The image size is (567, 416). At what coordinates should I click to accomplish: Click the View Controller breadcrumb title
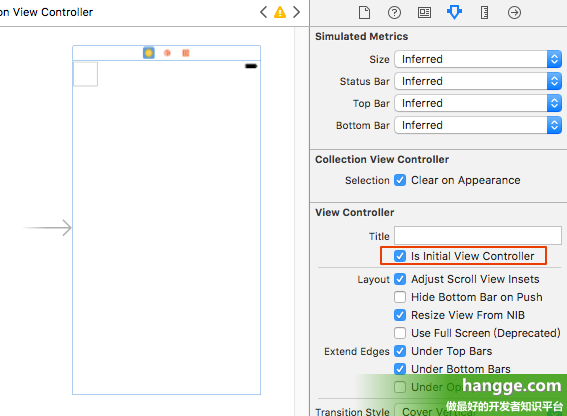(x=46, y=12)
